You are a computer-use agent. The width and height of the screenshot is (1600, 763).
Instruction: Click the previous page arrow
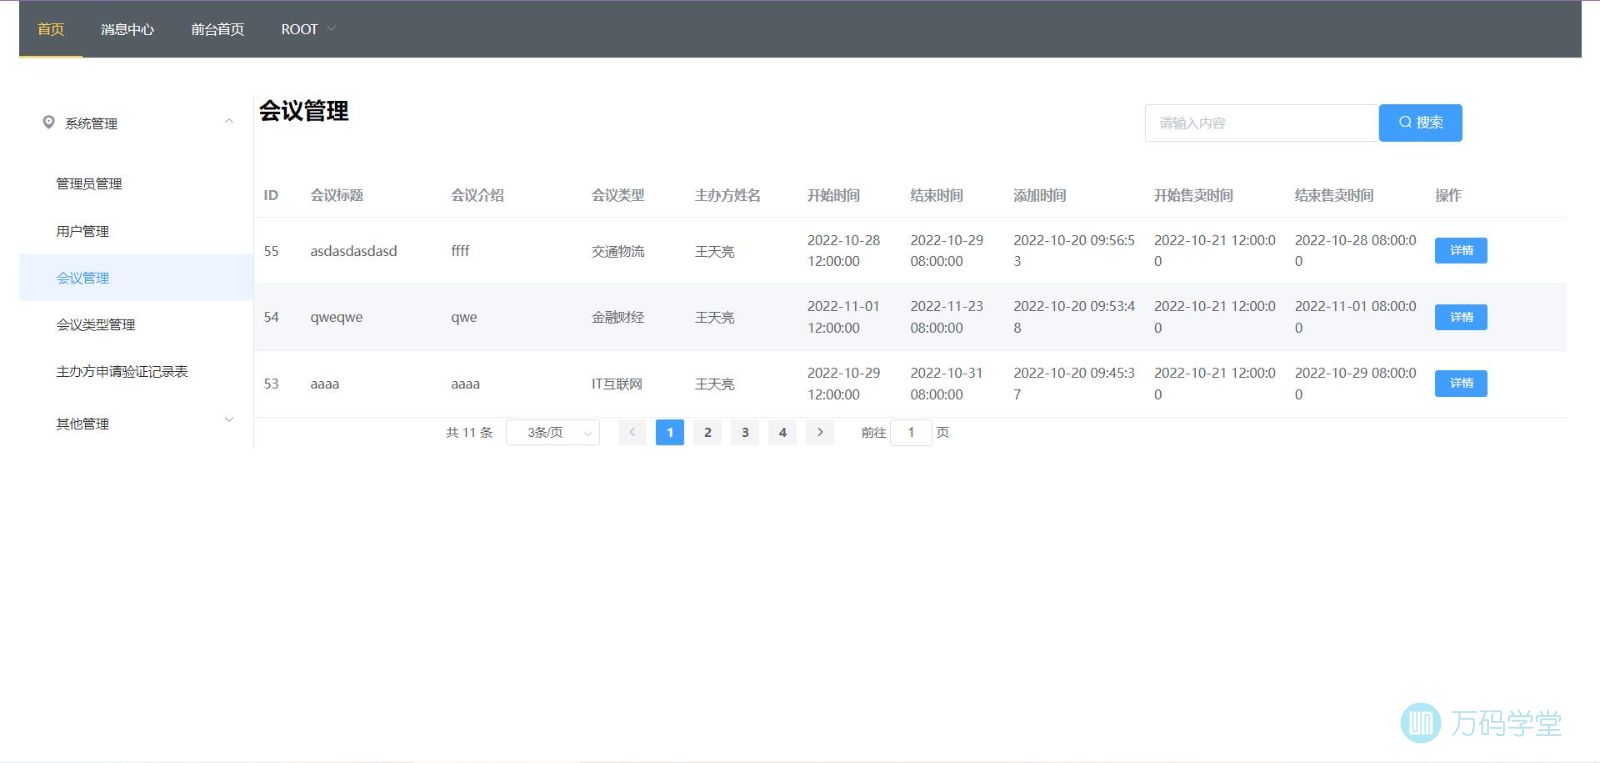(632, 432)
